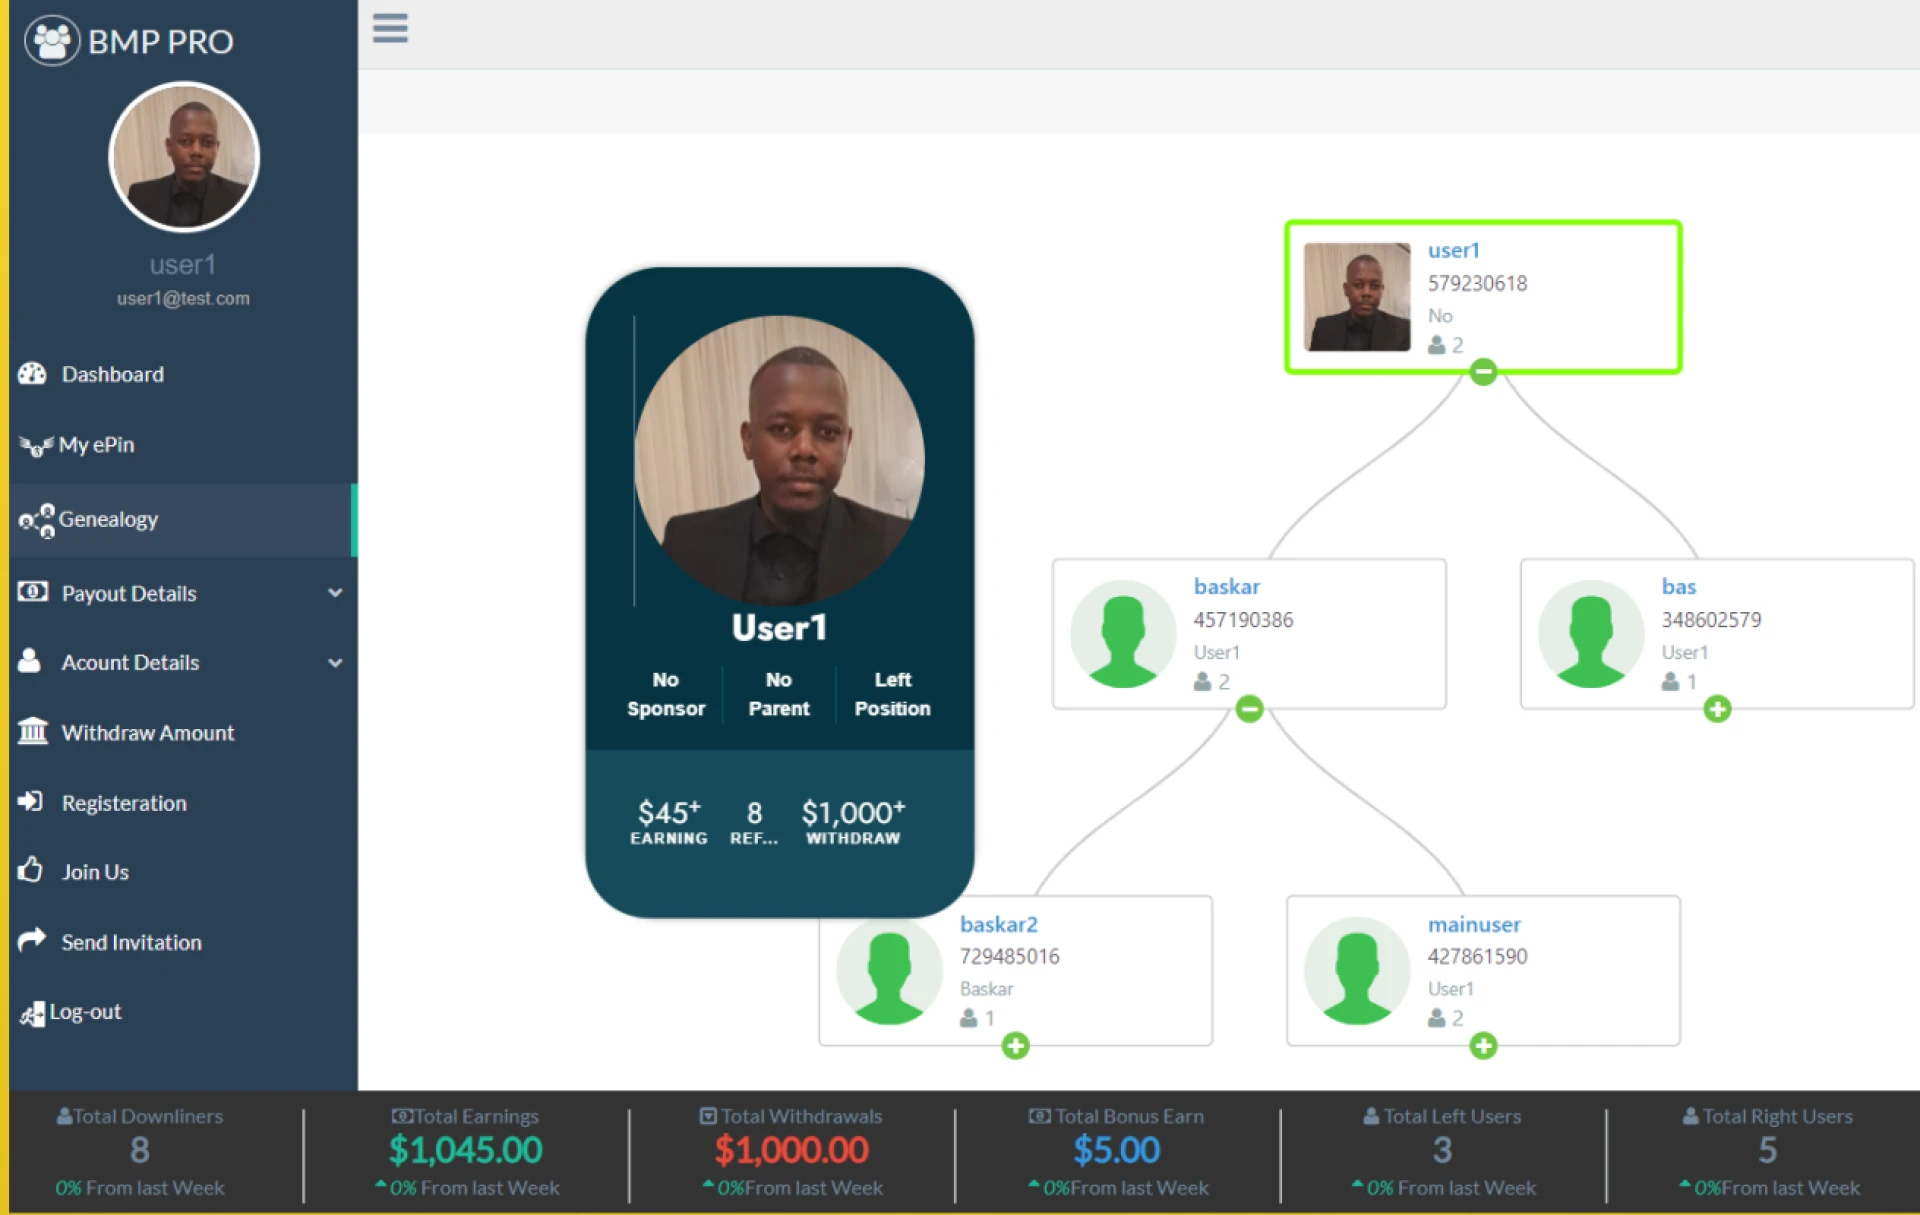1920x1215 pixels.
Task: Click the Log-out running-man icon
Action: point(33,1011)
